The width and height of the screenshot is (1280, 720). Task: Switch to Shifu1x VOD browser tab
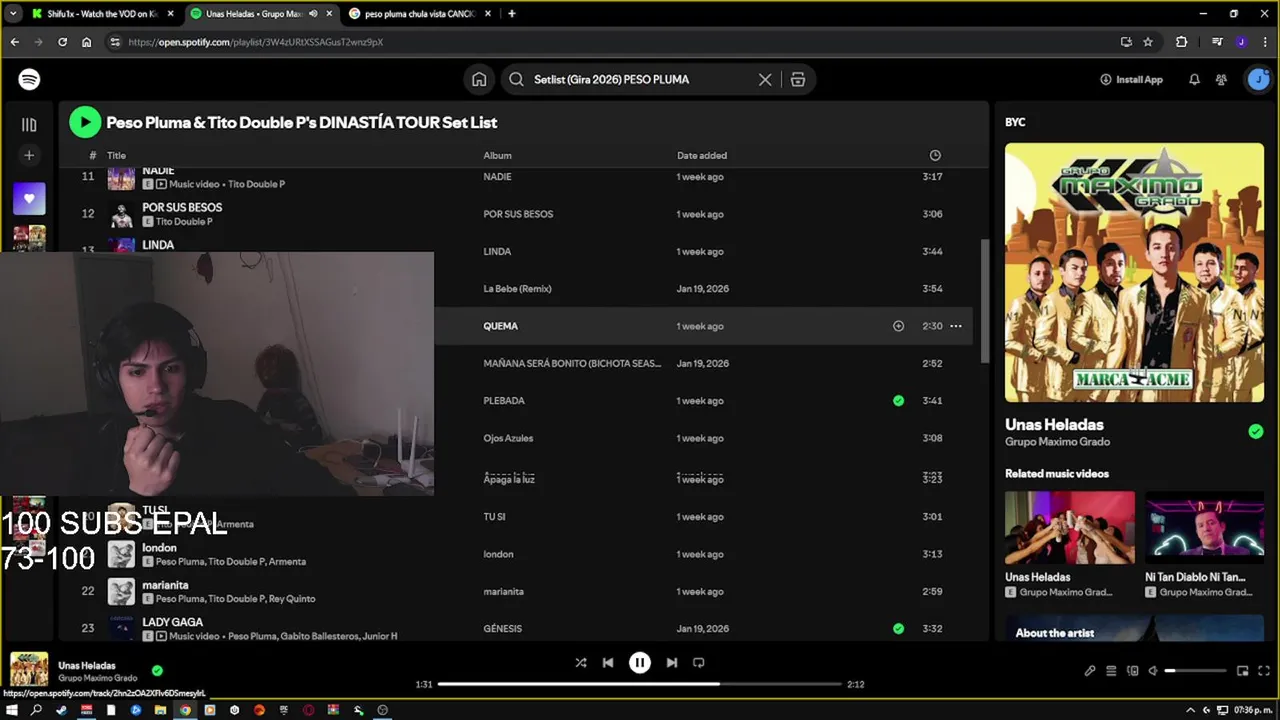click(x=102, y=14)
